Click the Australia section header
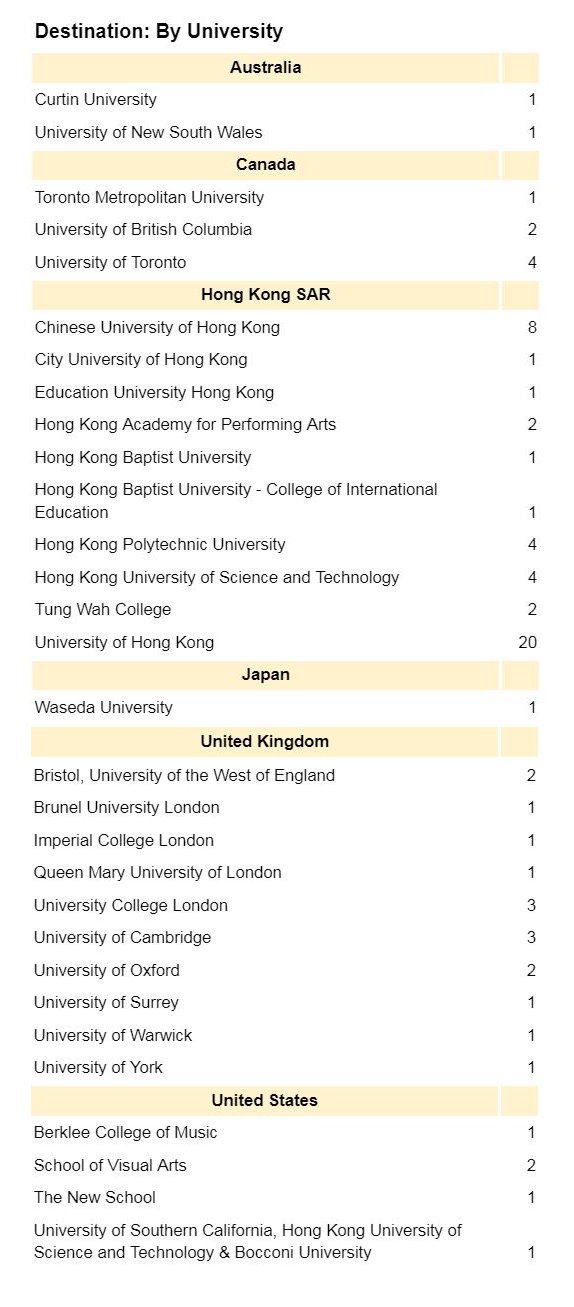 click(x=265, y=68)
